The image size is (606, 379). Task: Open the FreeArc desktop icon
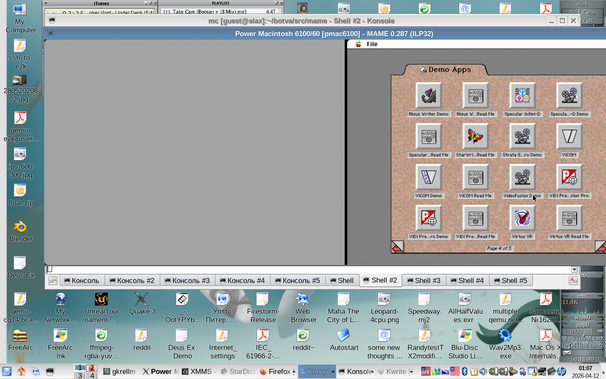tap(20, 340)
